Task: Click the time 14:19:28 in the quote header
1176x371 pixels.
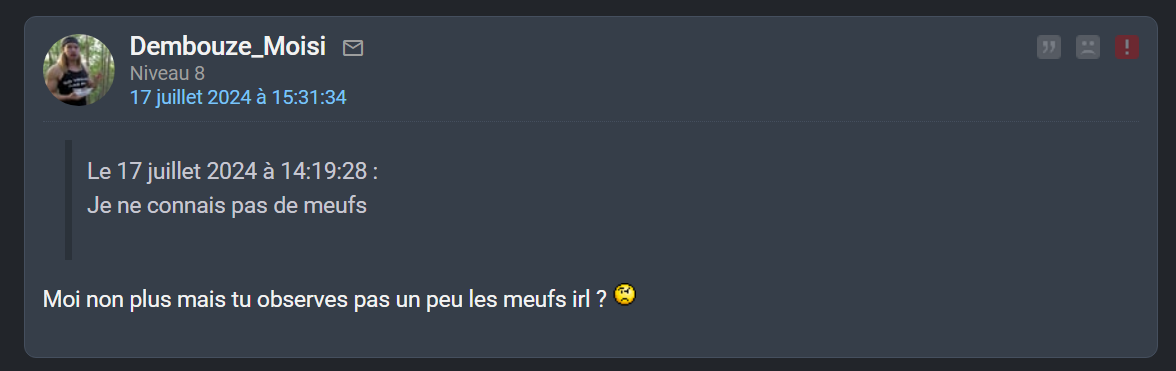Action: click(x=324, y=171)
